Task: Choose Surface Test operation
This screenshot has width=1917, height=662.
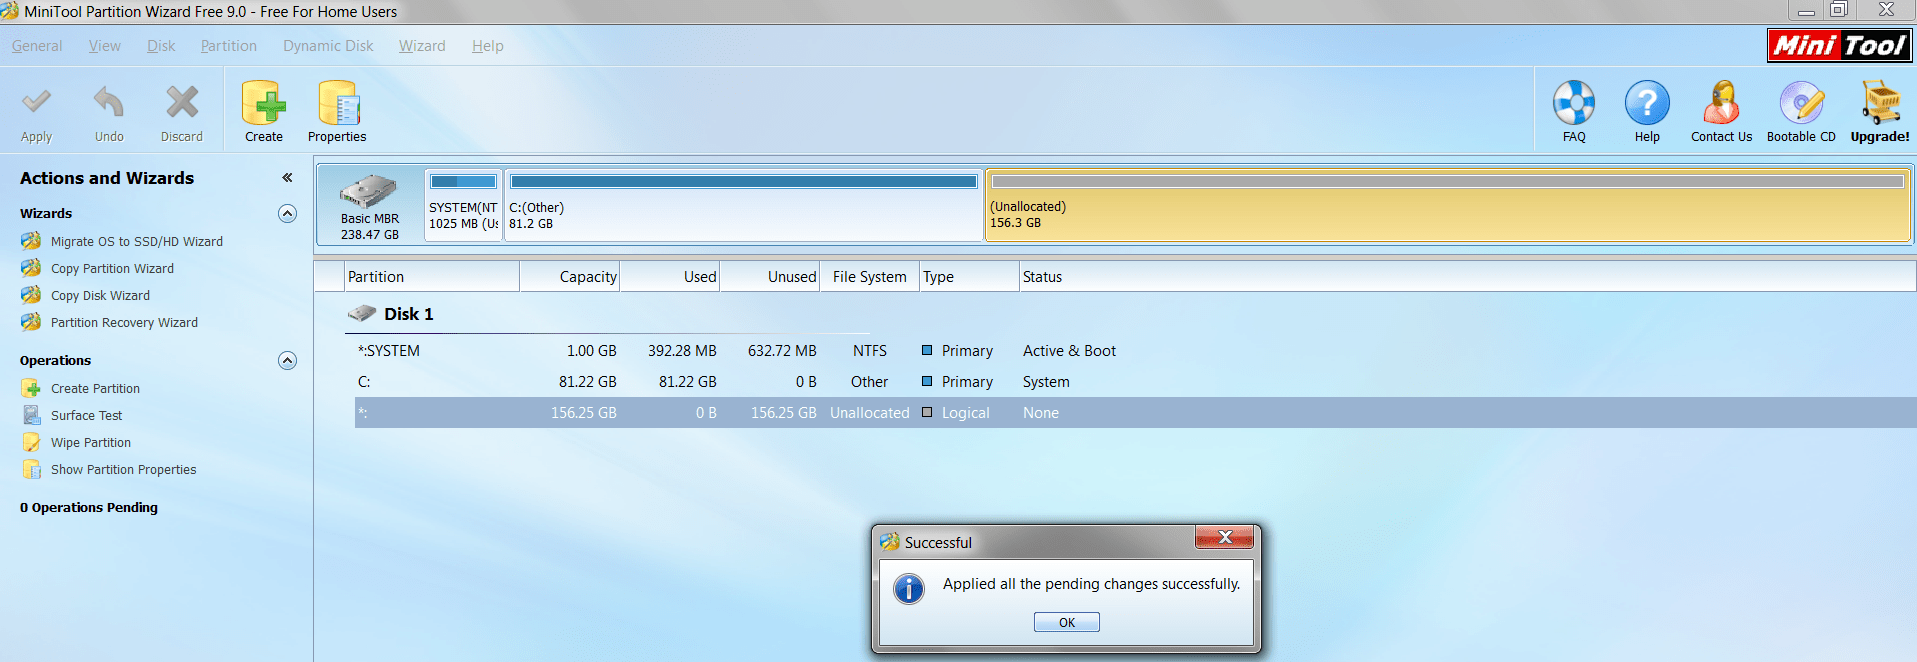Action: [x=86, y=416]
